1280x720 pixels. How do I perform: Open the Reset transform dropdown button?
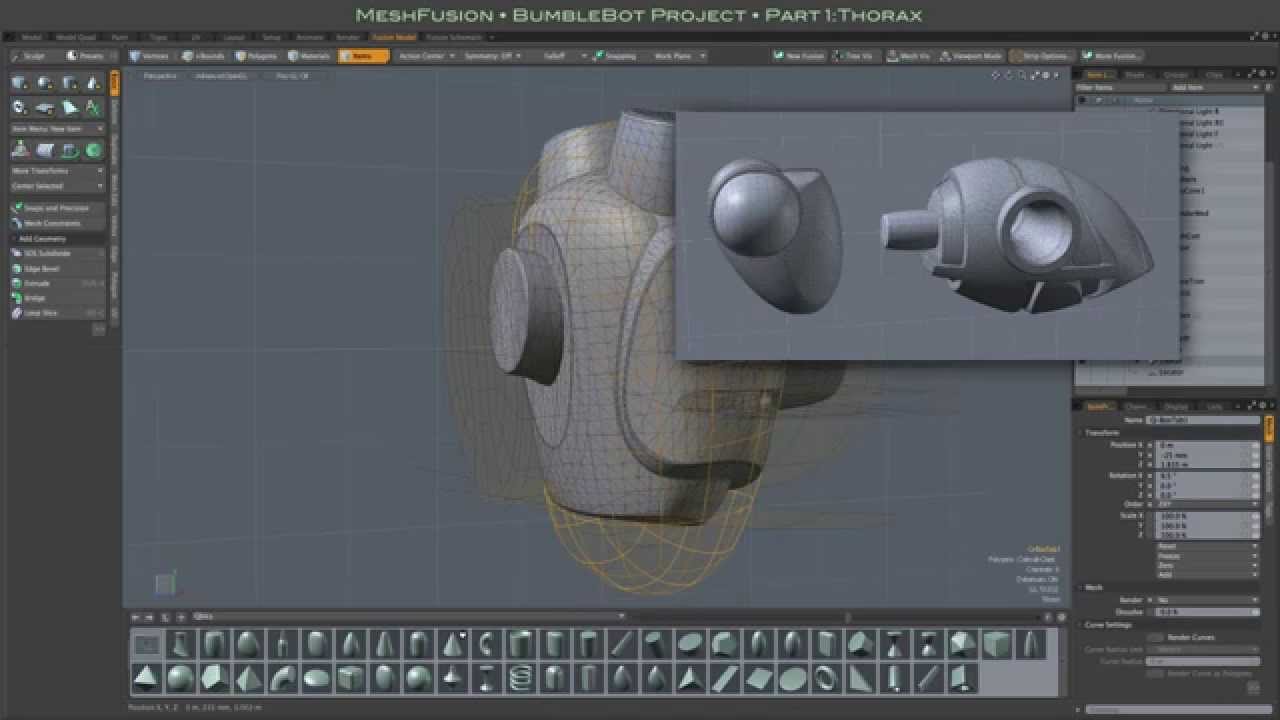(1207, 547)
